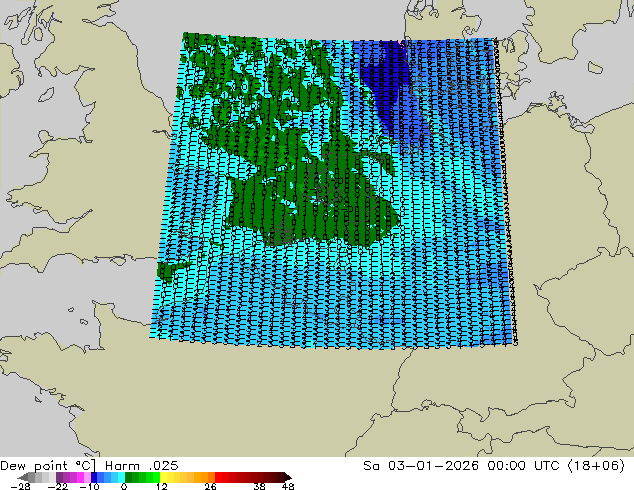Click the 'Sa 03-01-2026' date text
The width and height of the screenshot is (634, 490).
pyautogui.click(x=421, y=466)
